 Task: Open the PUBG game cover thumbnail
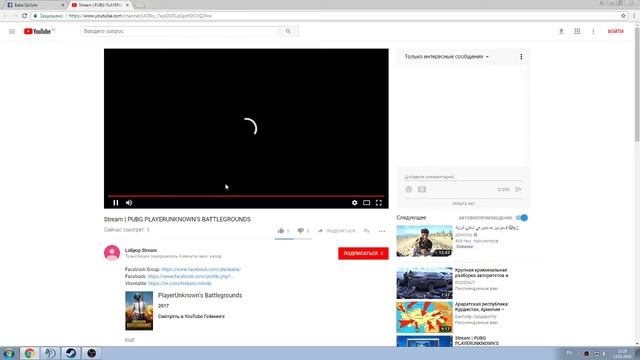139,311
